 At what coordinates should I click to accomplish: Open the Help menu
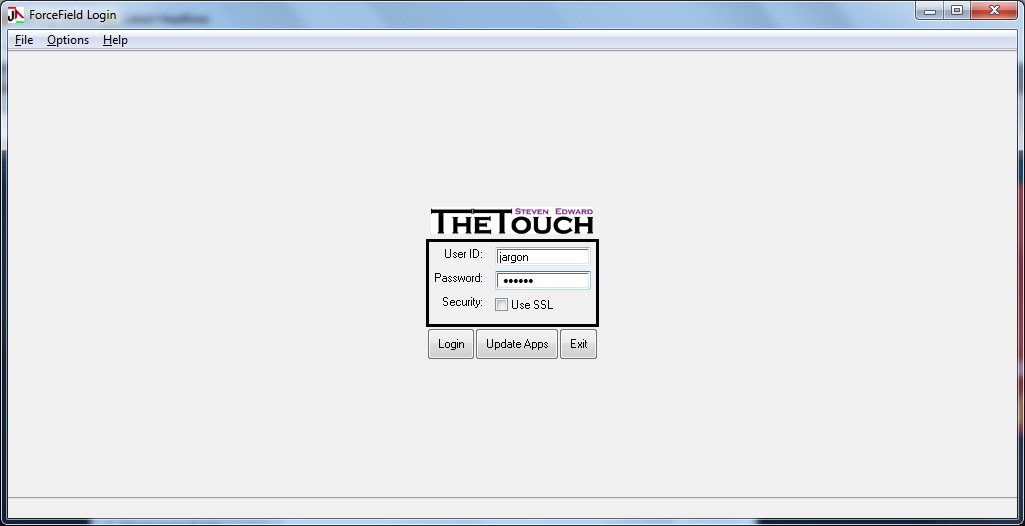tap(115, 40)
